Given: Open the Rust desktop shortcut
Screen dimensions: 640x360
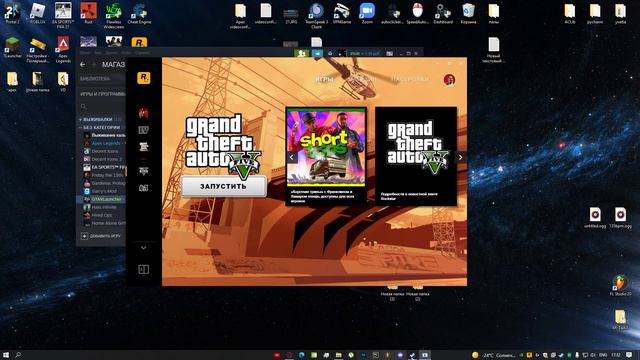Looking at the screenshot, I should pos(88,13).
